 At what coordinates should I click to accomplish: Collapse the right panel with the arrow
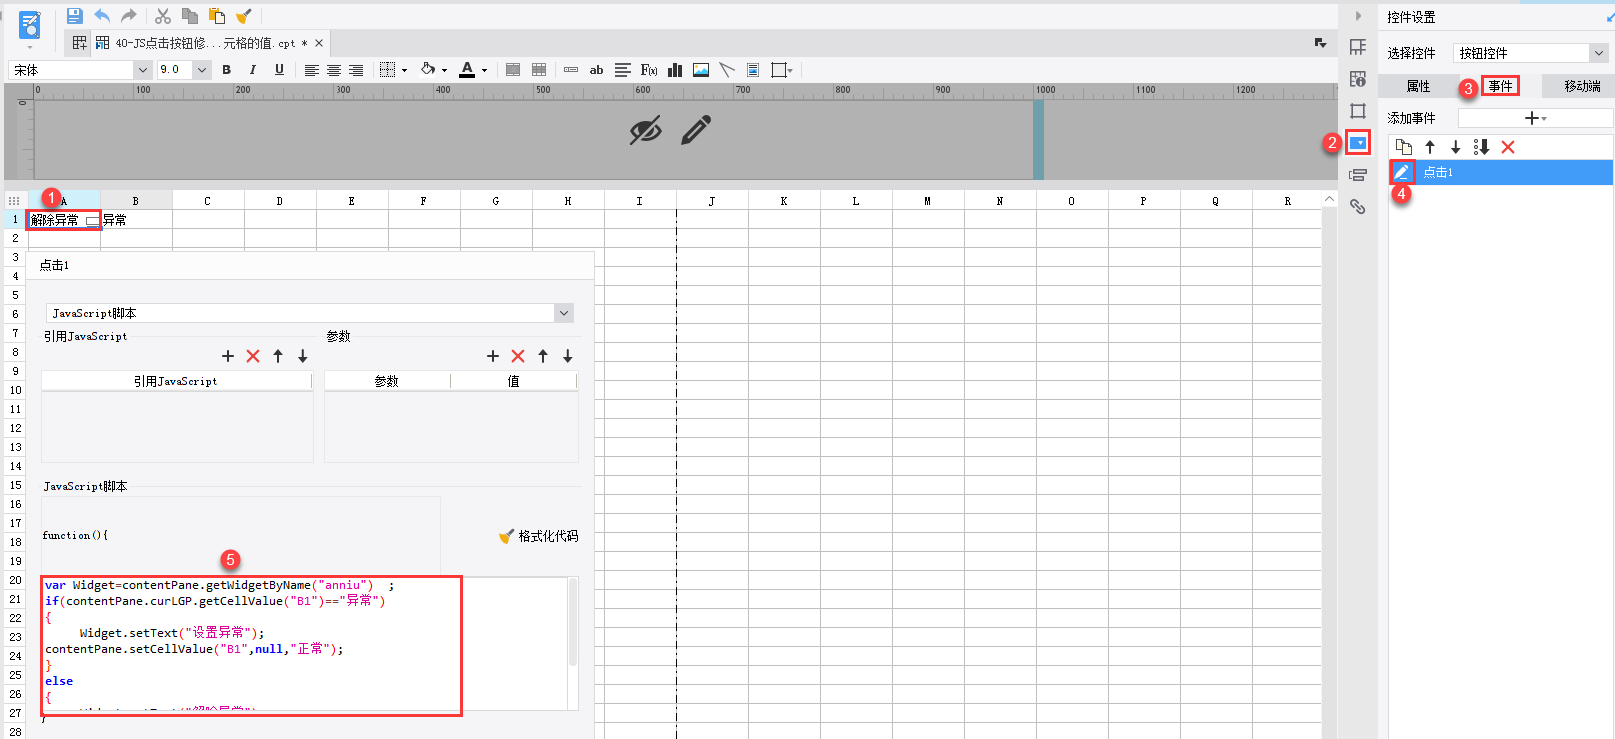tap(1358, 16)
